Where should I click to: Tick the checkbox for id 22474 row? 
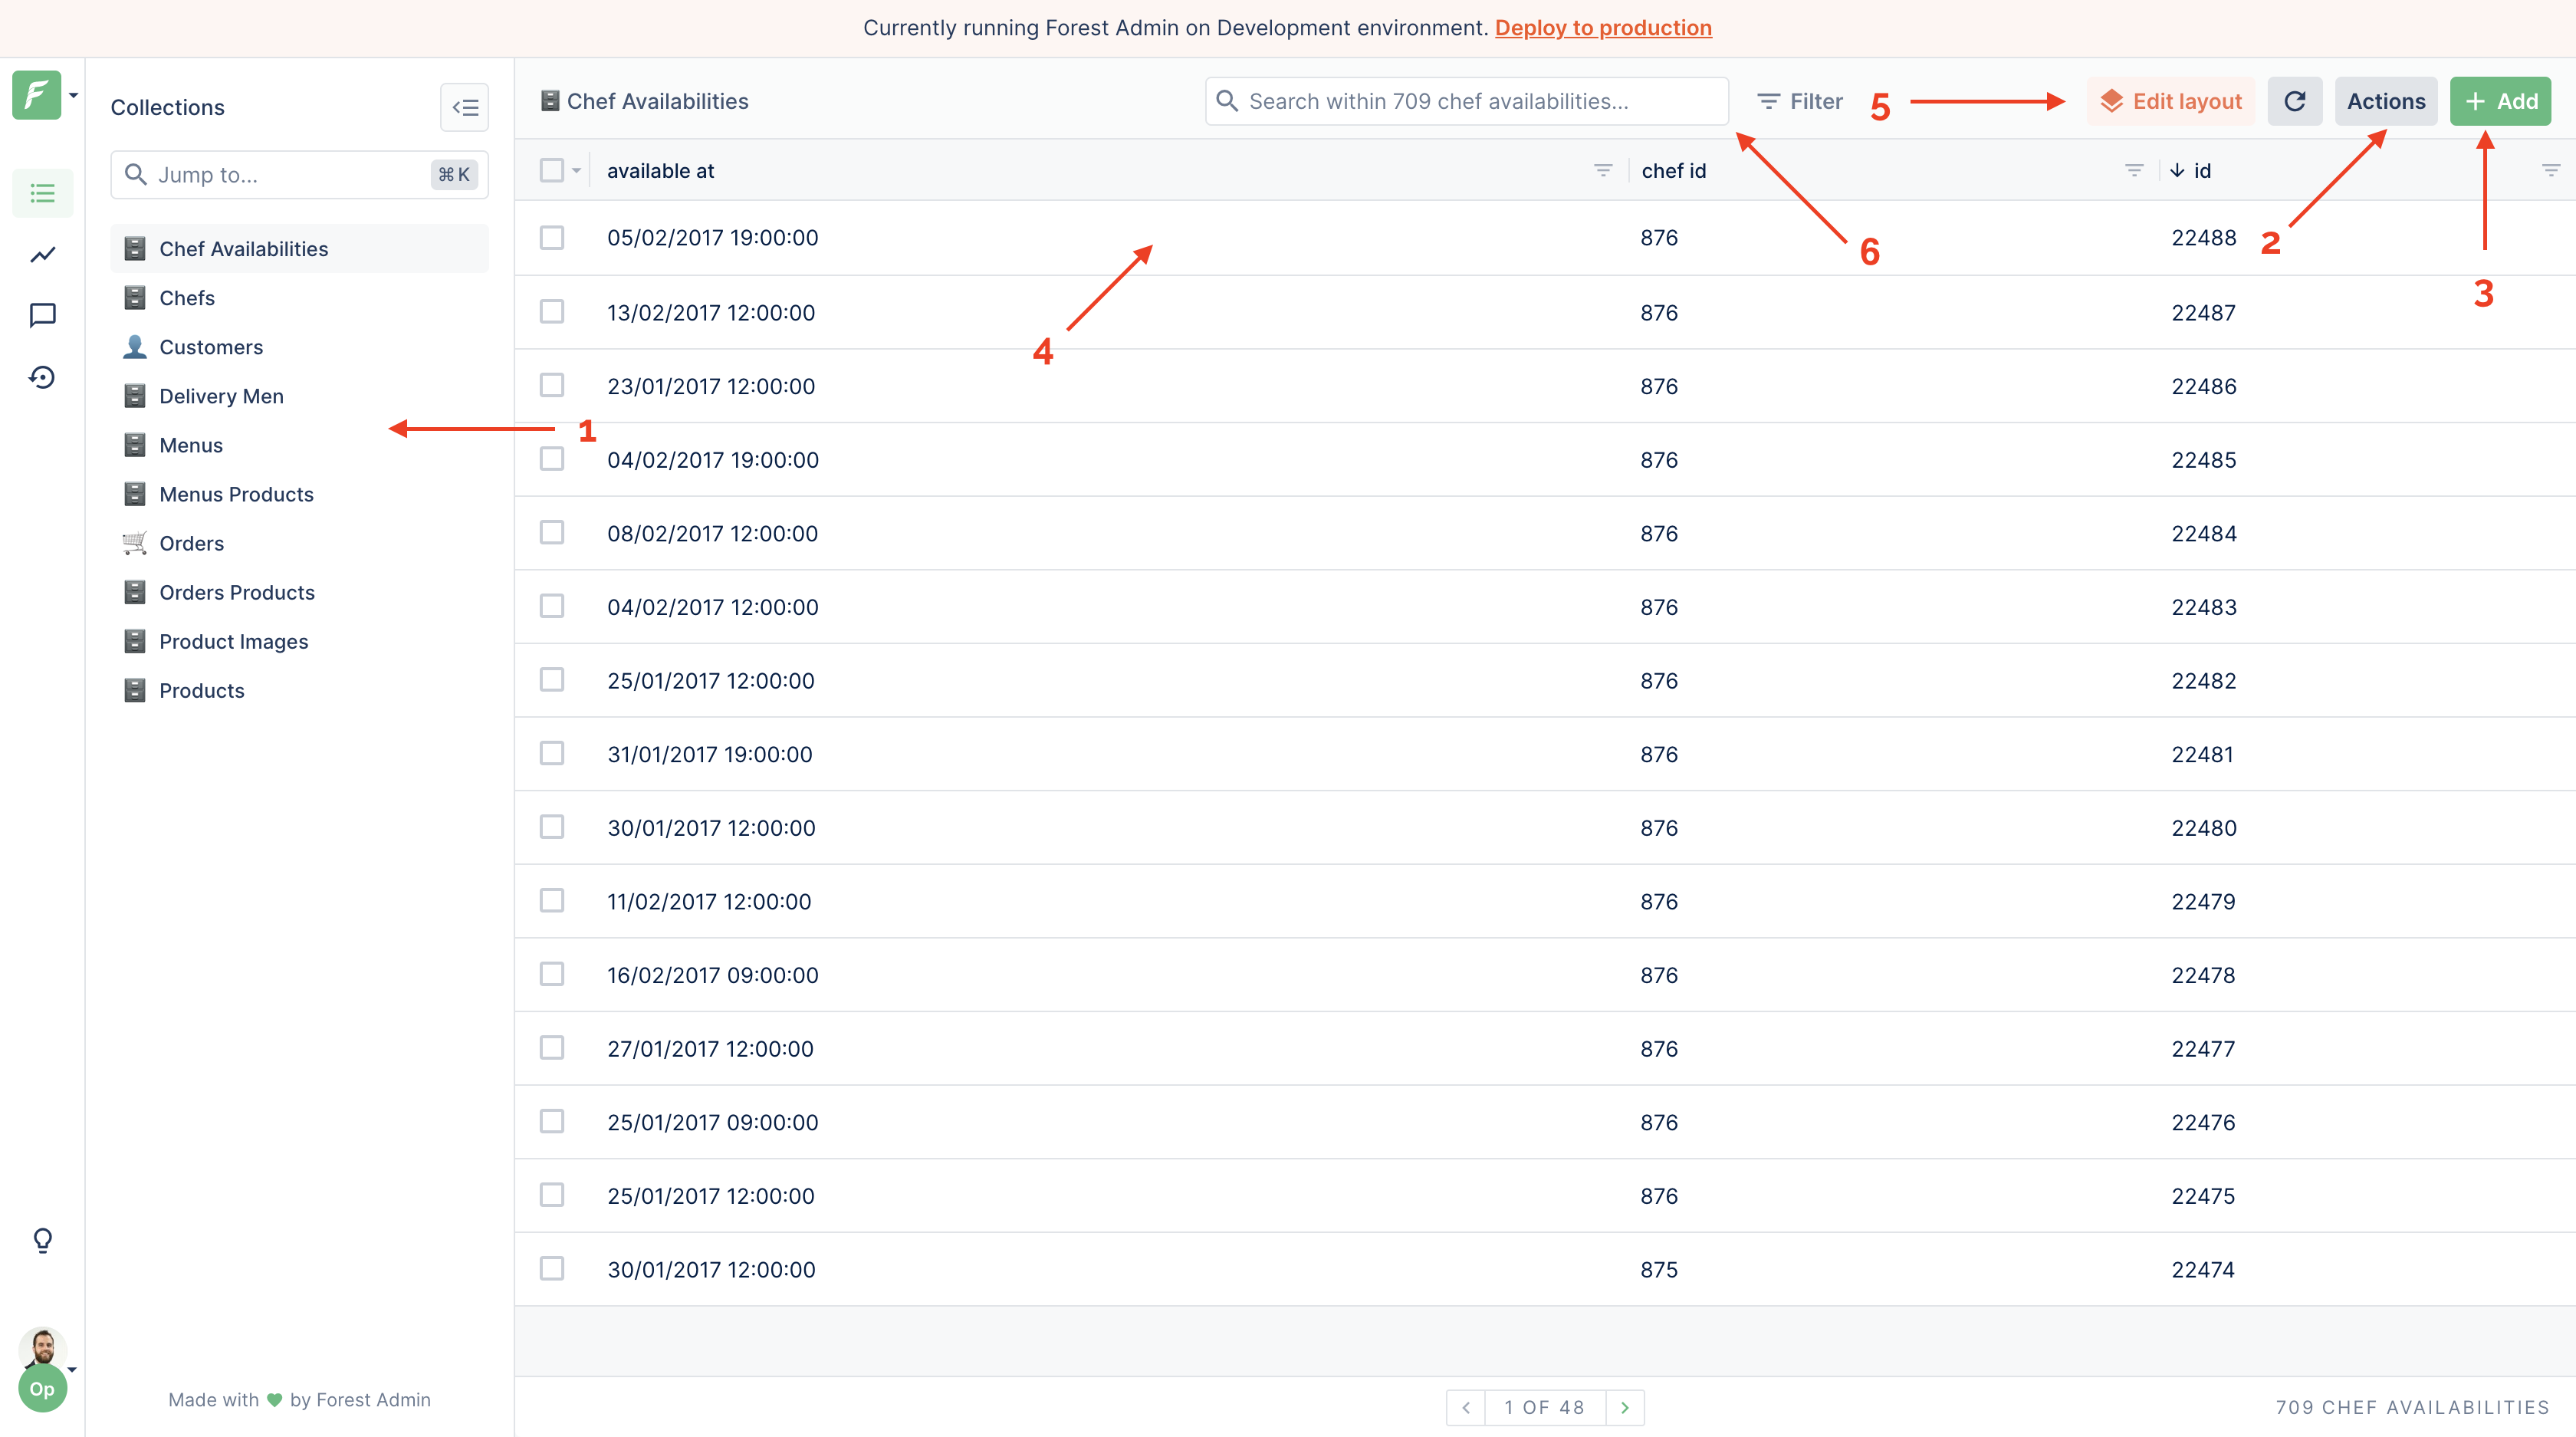click(x=551, y=1269)
